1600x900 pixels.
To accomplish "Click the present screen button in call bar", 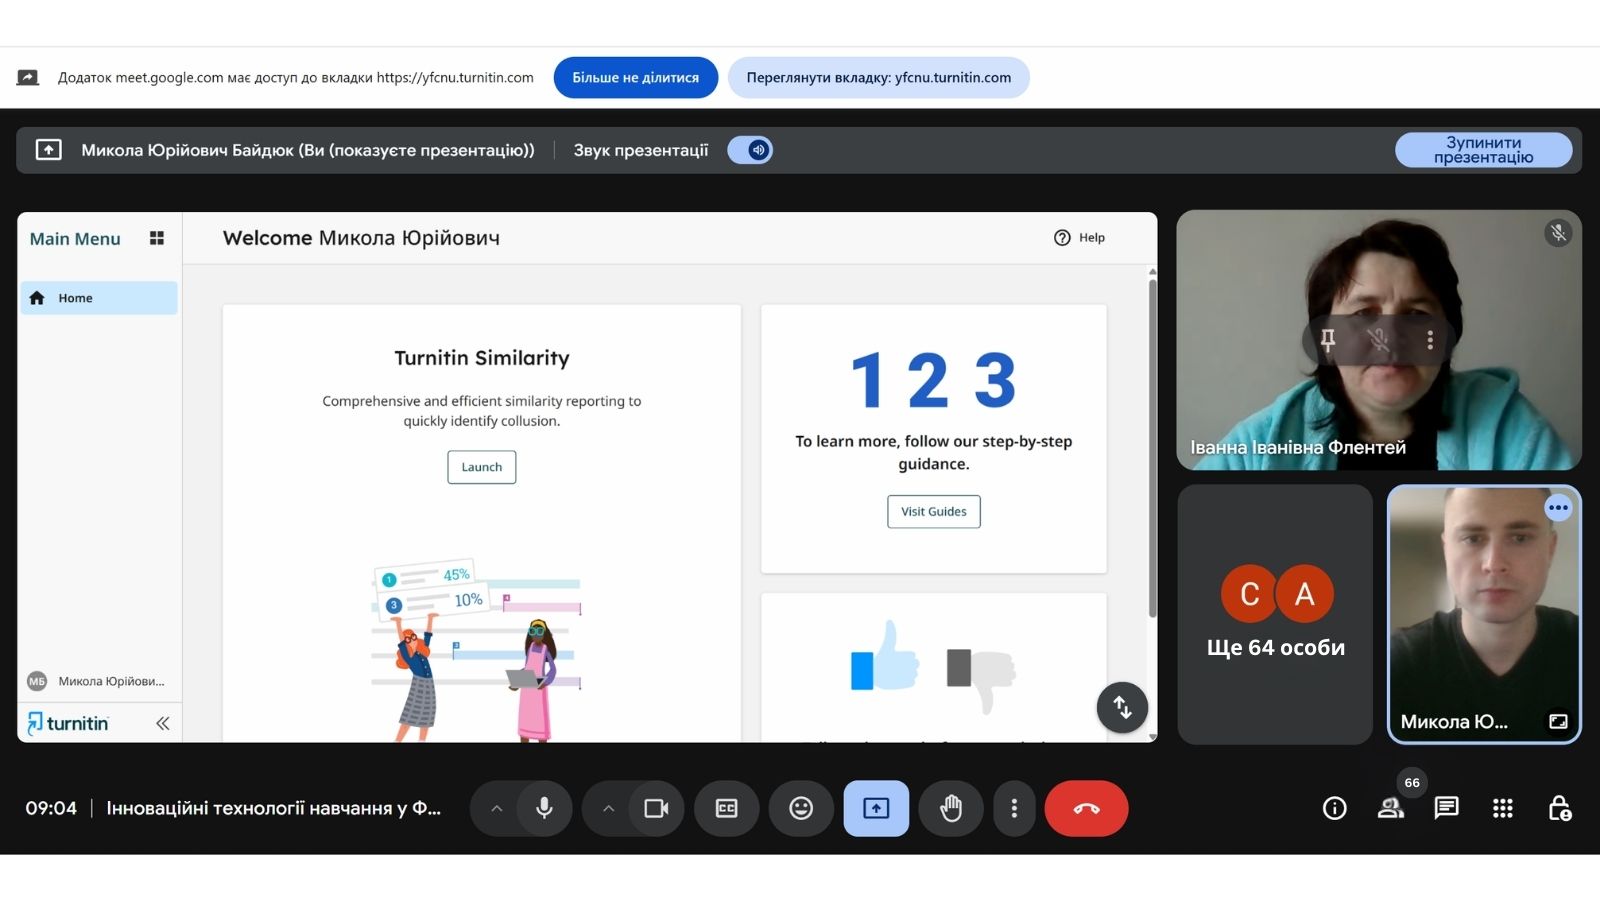I will tap(876, 808).
